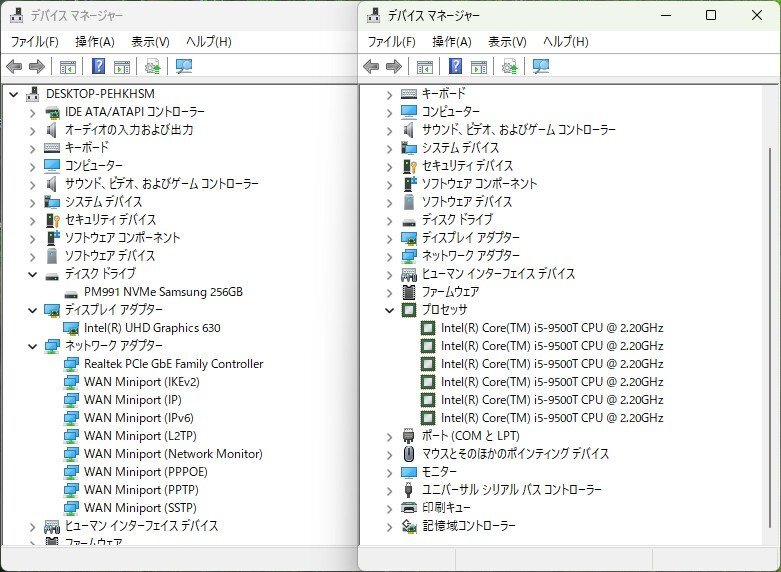
Task: Click Forward arrow in left Device Manager toolbar
Action: (x=37, y=66)
